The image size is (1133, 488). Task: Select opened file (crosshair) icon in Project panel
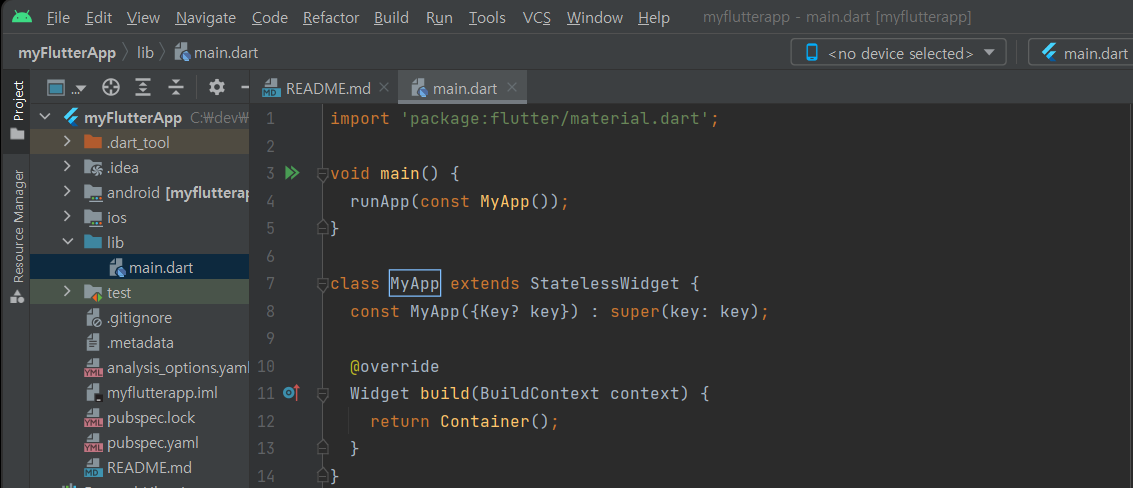point(111,88)
